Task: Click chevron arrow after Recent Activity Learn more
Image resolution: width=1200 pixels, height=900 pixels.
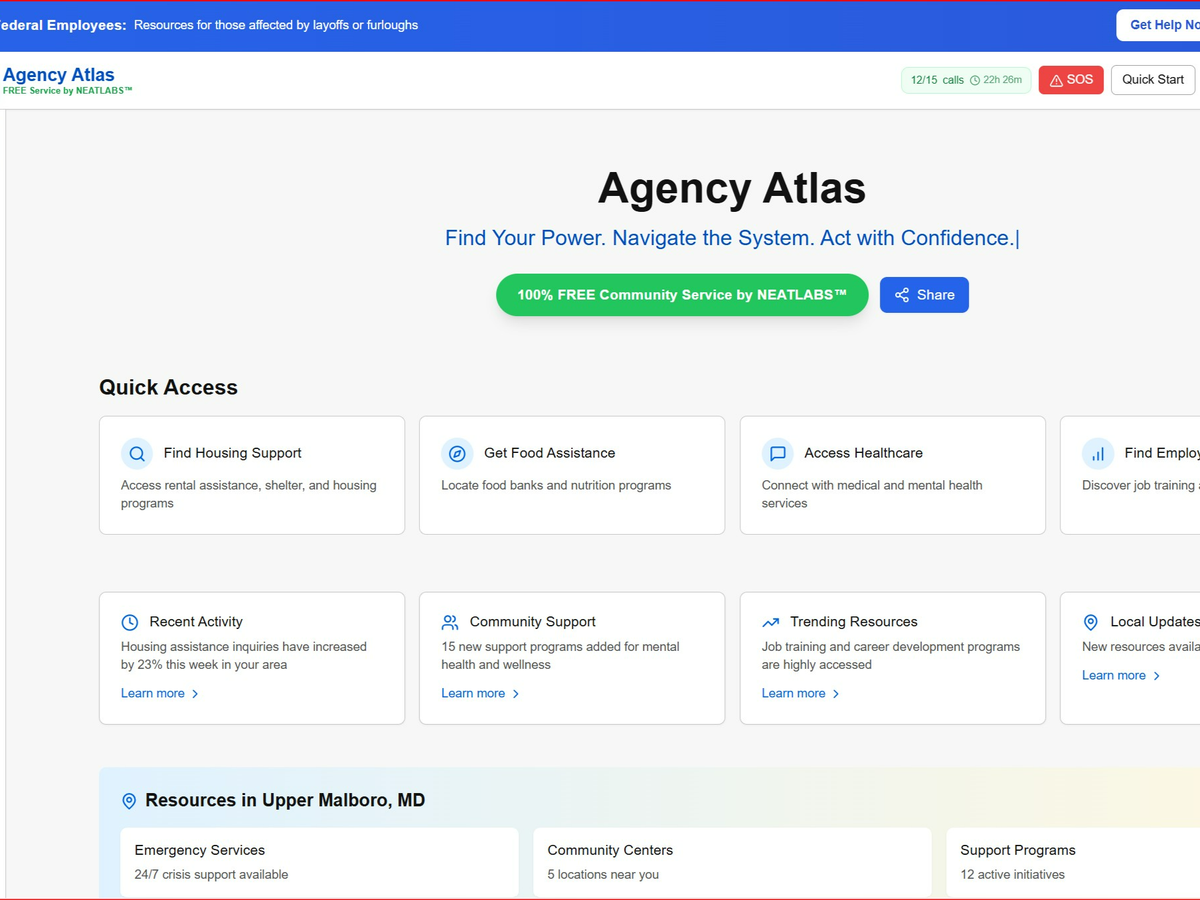Action: tap(195, 694)
